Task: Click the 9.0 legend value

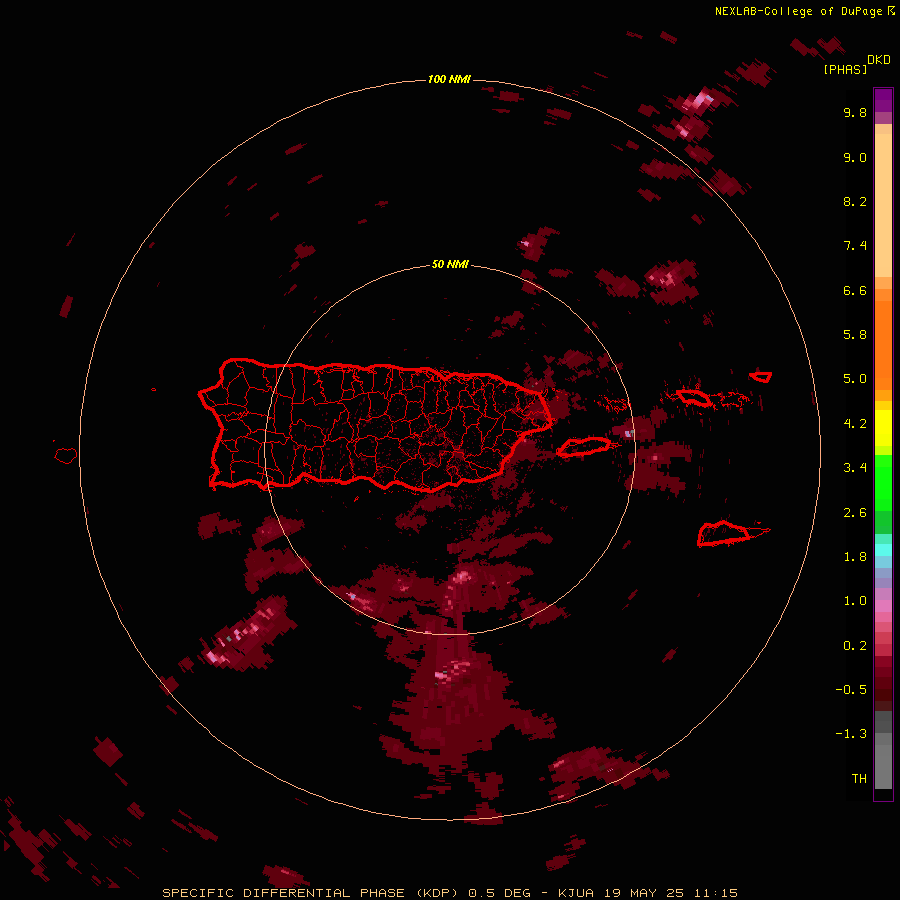Action: point(855,157)
